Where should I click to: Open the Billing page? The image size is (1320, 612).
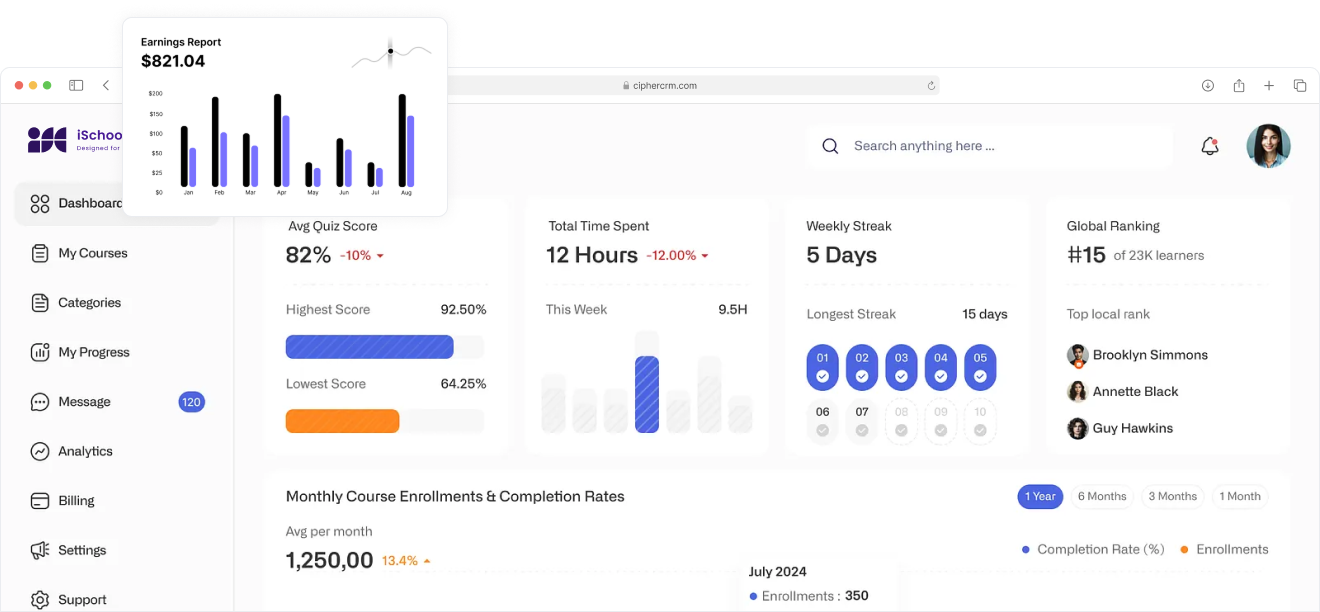click(x=76, y=501)
